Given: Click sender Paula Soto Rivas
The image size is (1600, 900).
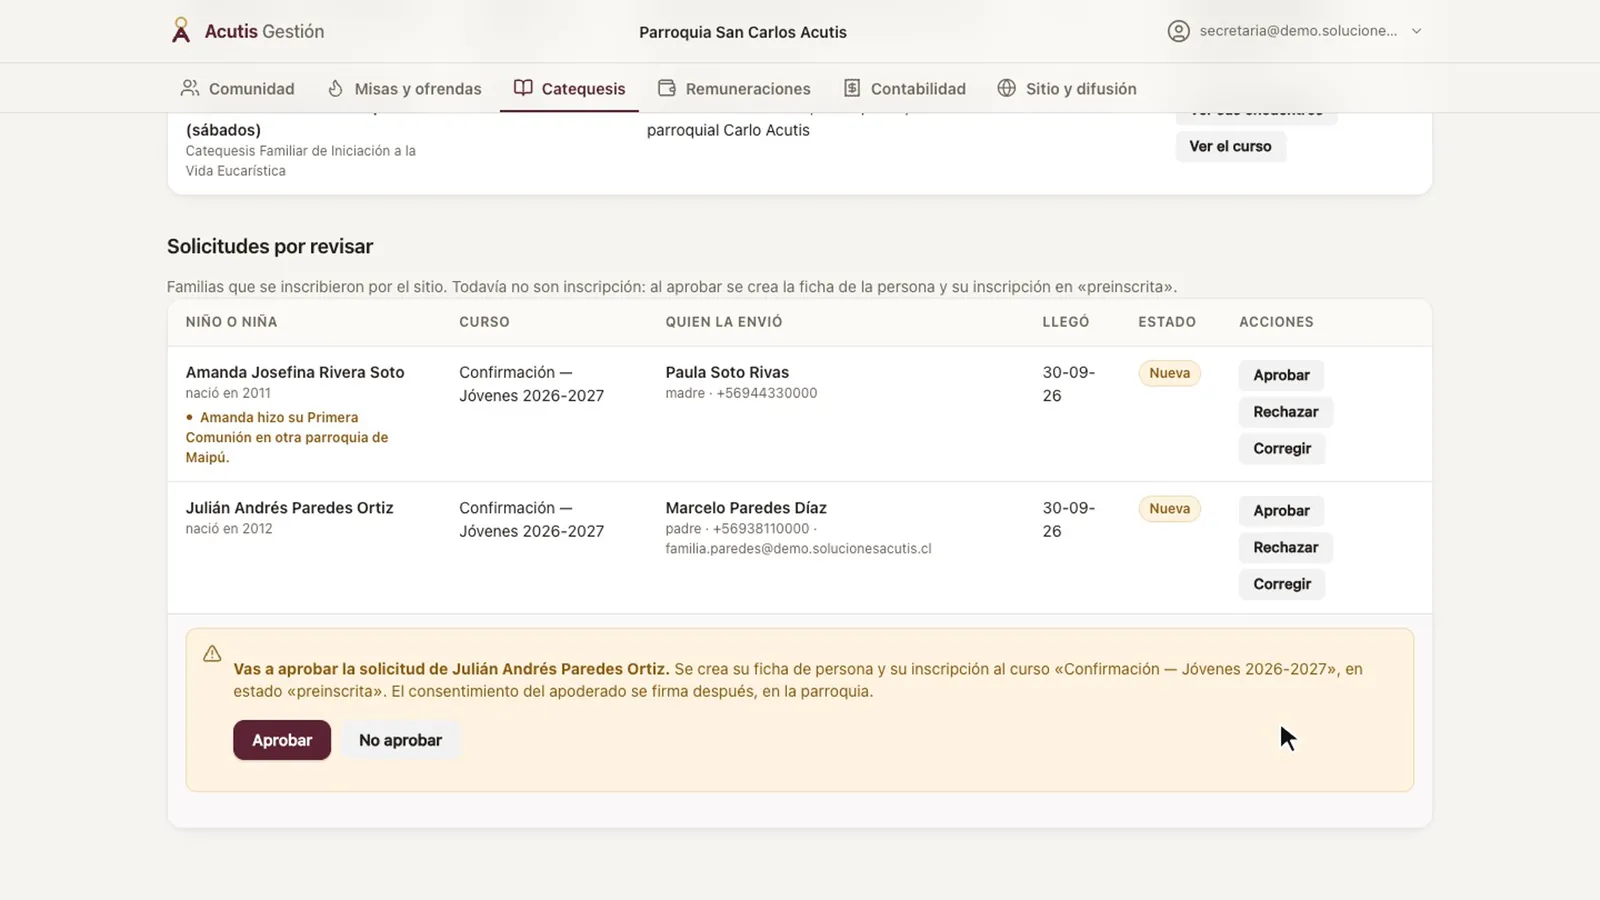Looking at the screenshot, I should pyautogui.click(x=727, y=372).
